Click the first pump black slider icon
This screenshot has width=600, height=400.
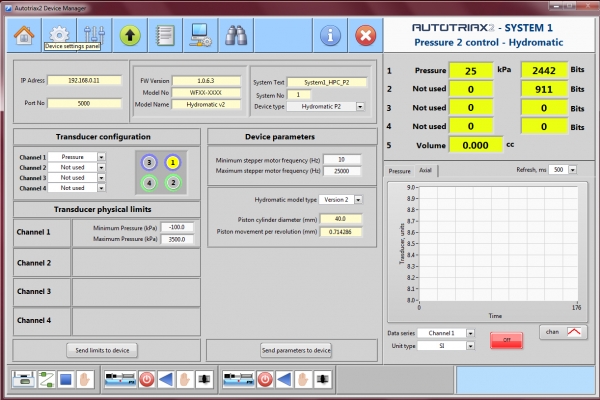204,379
